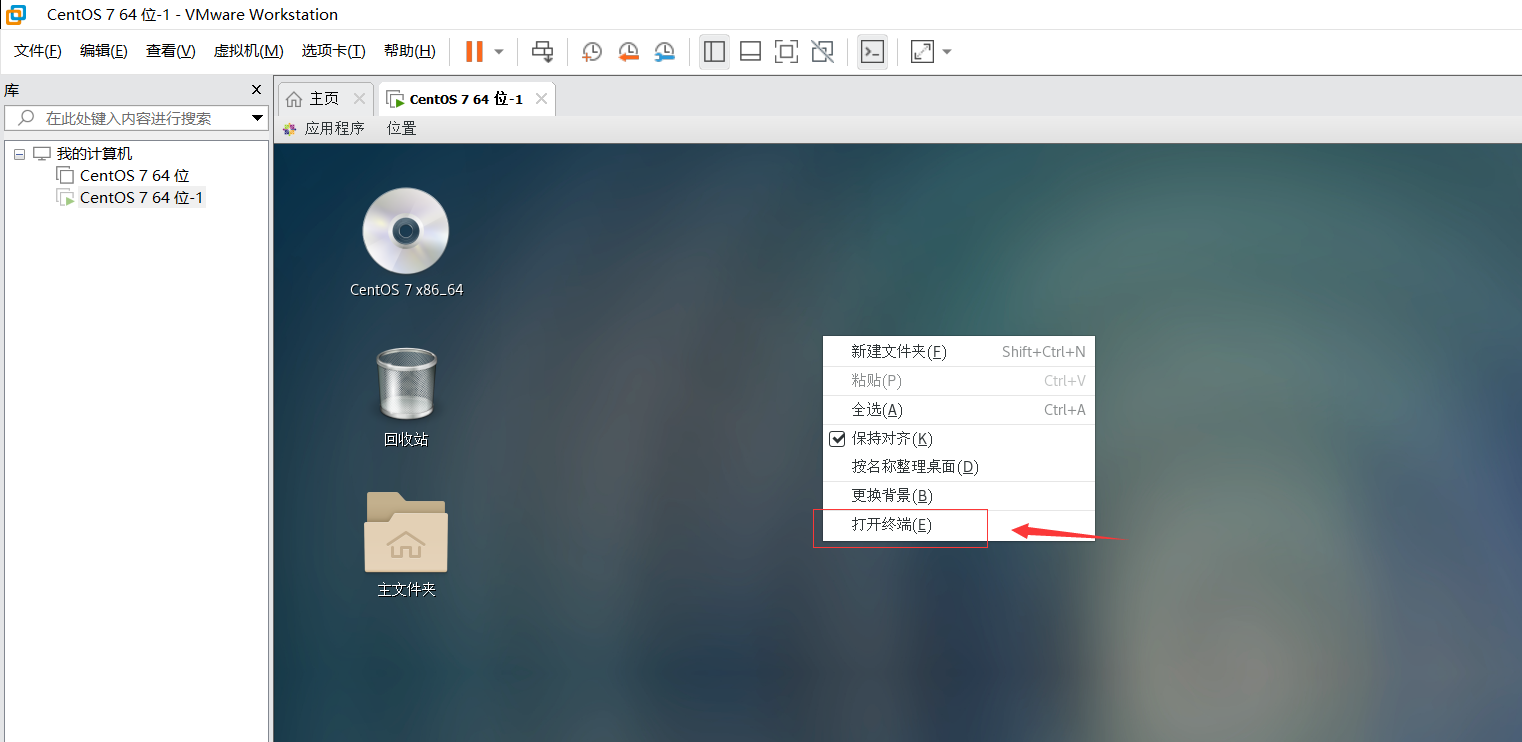This screenshot has height=742, width=1522.
Task: Expand the stretch view mode dropdown arrow
Action: coord(946,51)
